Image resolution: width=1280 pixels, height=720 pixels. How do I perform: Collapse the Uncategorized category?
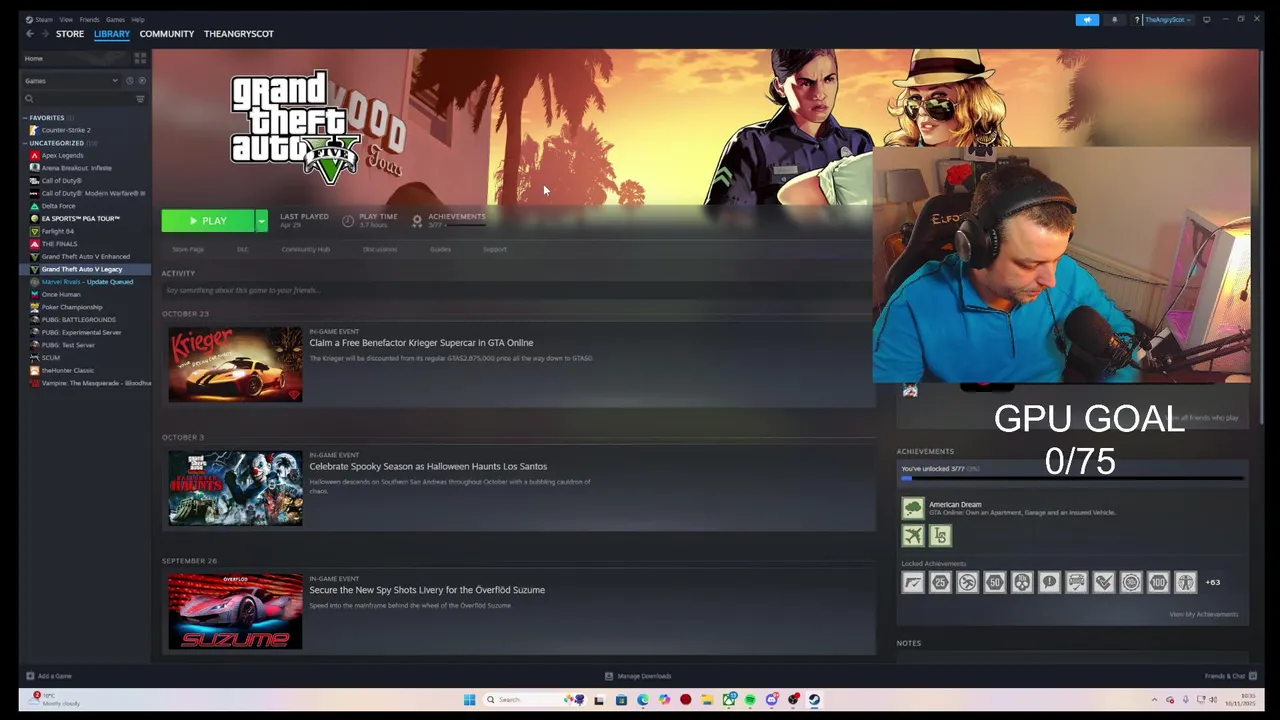[26, 143]
